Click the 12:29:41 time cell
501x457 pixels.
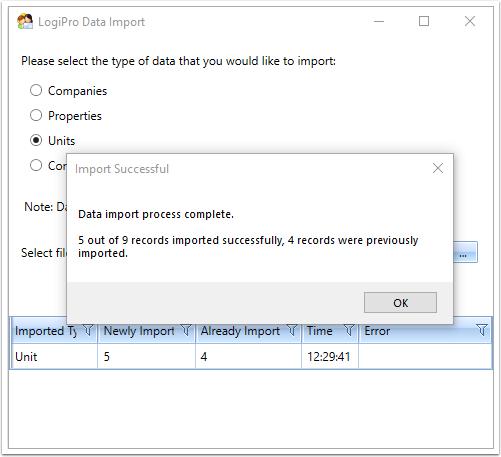(329, 357)
